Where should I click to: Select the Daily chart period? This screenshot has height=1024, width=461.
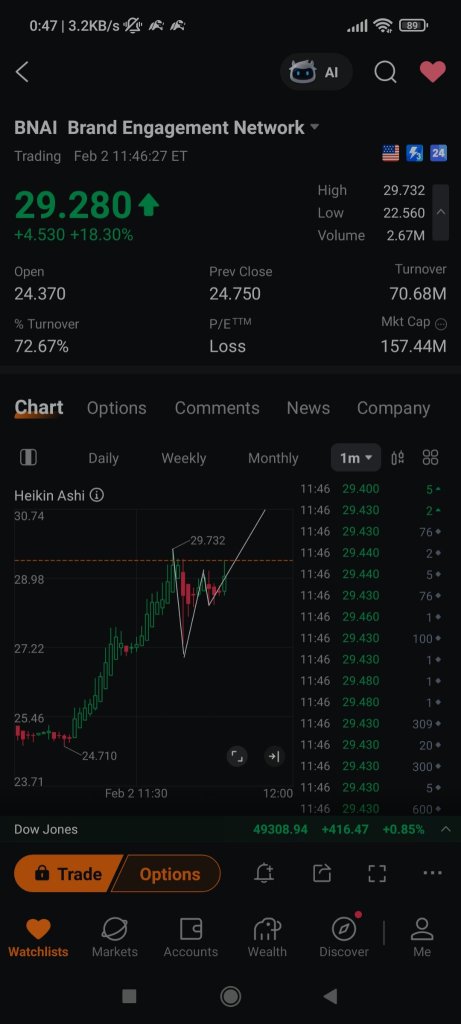coord(103,458)
